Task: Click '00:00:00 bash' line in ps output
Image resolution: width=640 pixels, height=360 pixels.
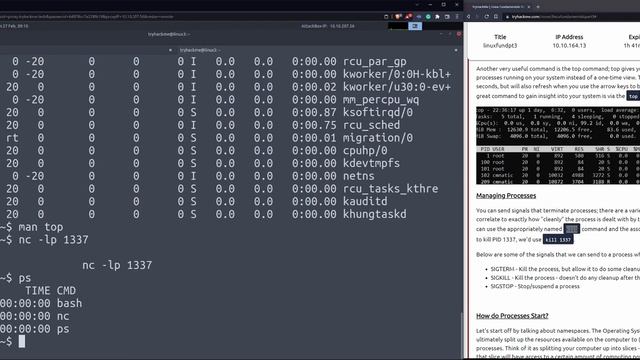Action: pos(41,303)
